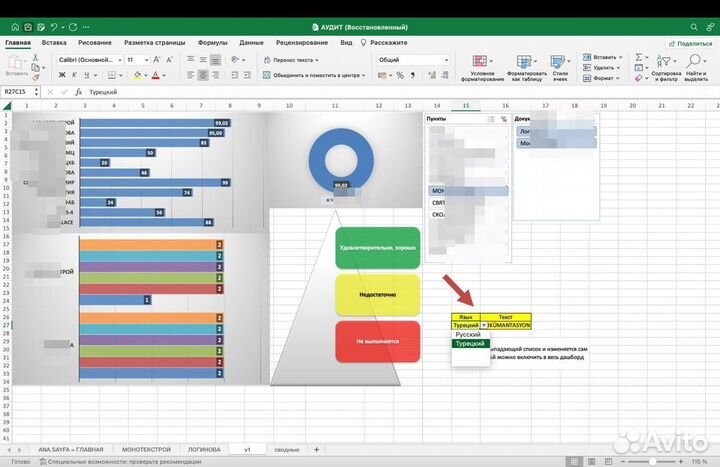This screenshot has height=467, width=720.
Task: Toggle underline Ч formatting
Action: 86,75
